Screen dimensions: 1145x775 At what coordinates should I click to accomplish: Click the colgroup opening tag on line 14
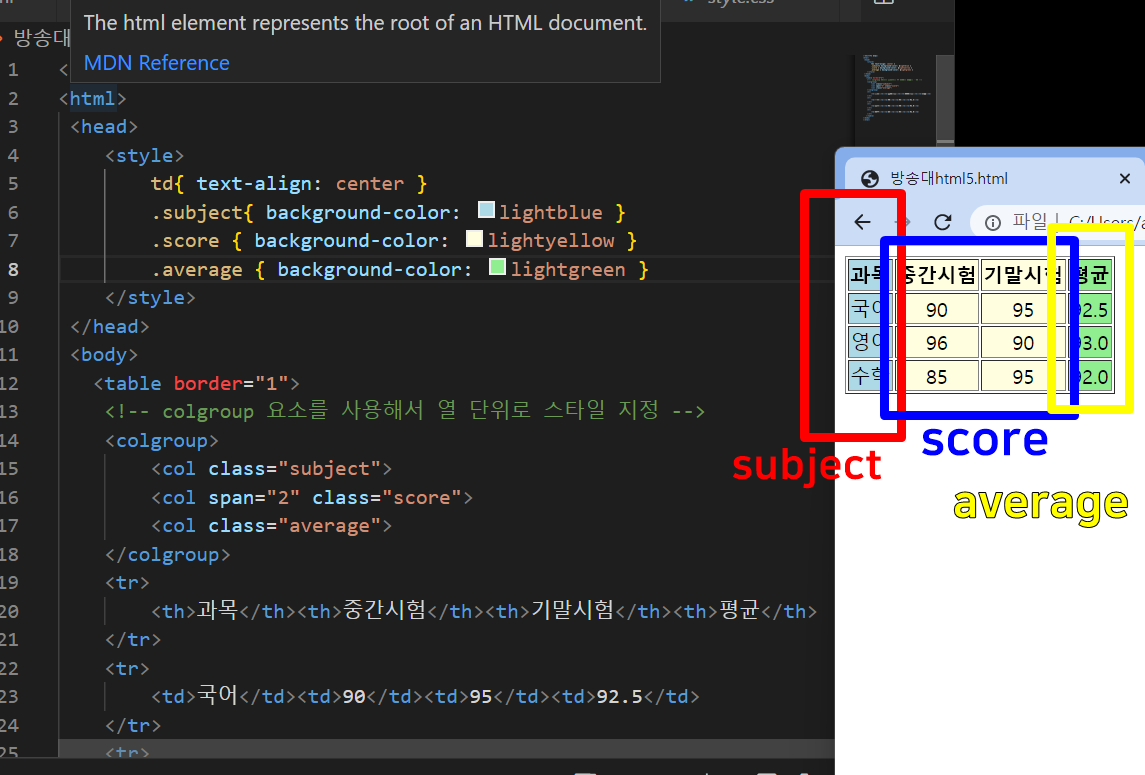coord(162,440)
